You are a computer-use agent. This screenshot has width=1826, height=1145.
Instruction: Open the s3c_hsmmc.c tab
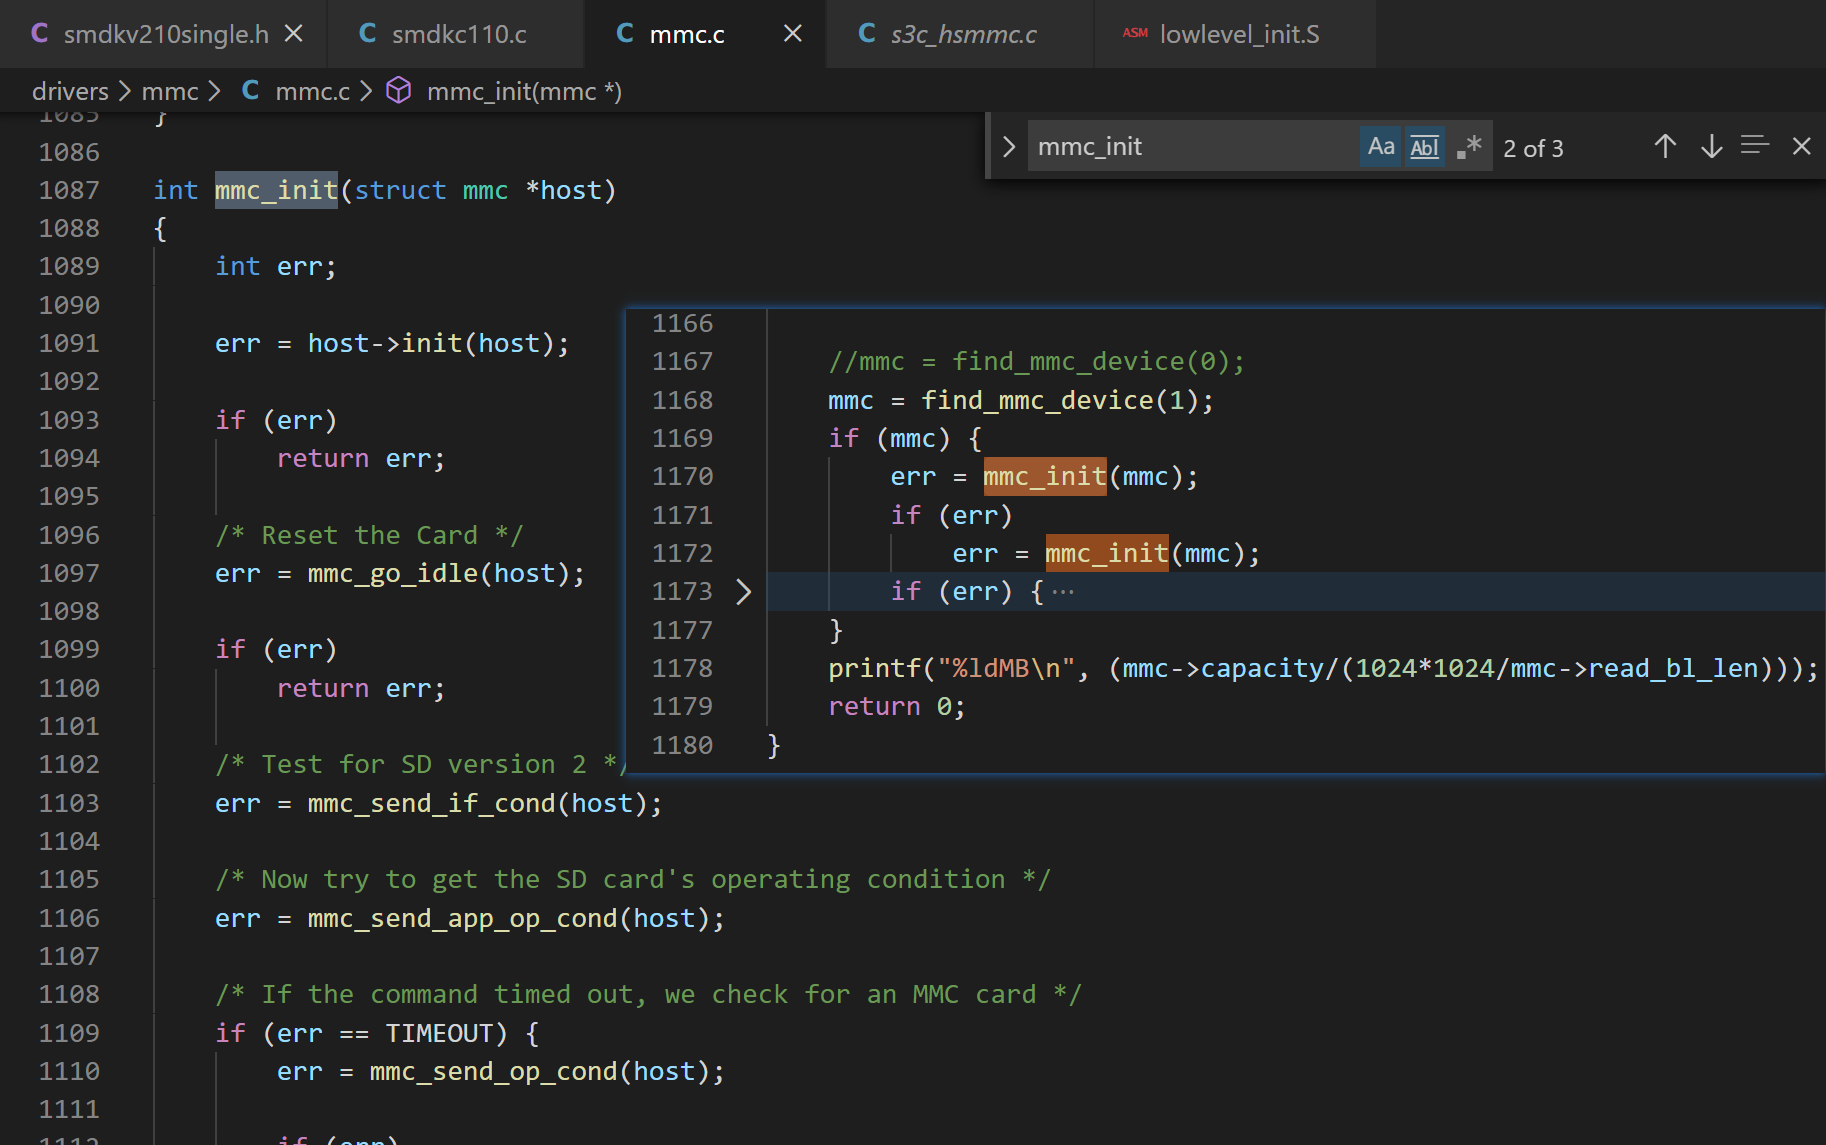pyautogui.click(x=962, y=34)
